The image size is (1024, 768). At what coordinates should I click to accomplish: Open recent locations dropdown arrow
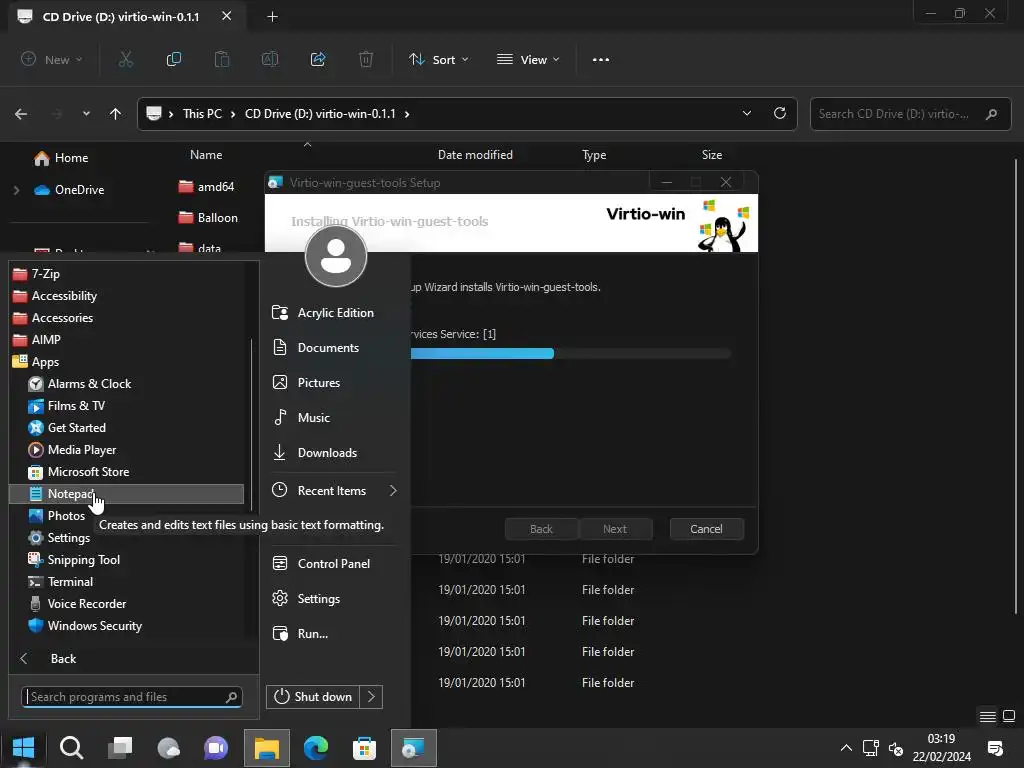coord(86,114)
